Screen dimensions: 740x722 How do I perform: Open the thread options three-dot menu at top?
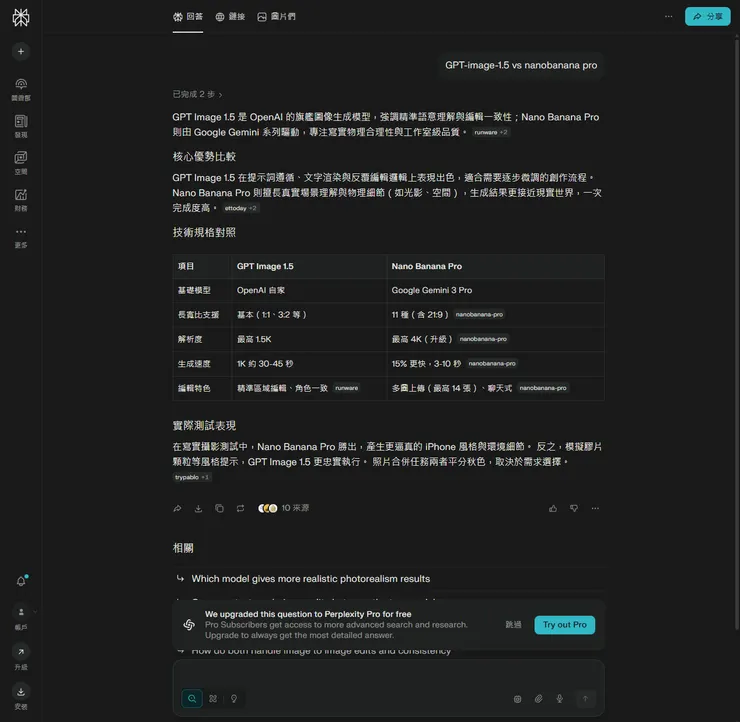point(668,17)
